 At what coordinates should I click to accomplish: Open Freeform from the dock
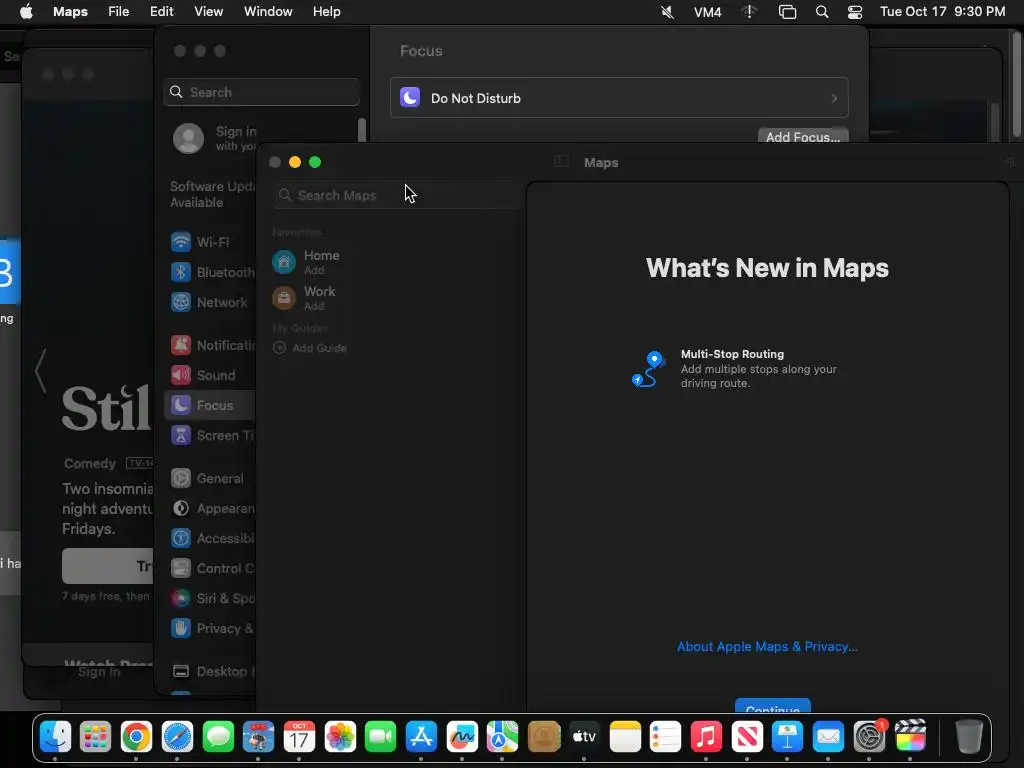point(462,737)
